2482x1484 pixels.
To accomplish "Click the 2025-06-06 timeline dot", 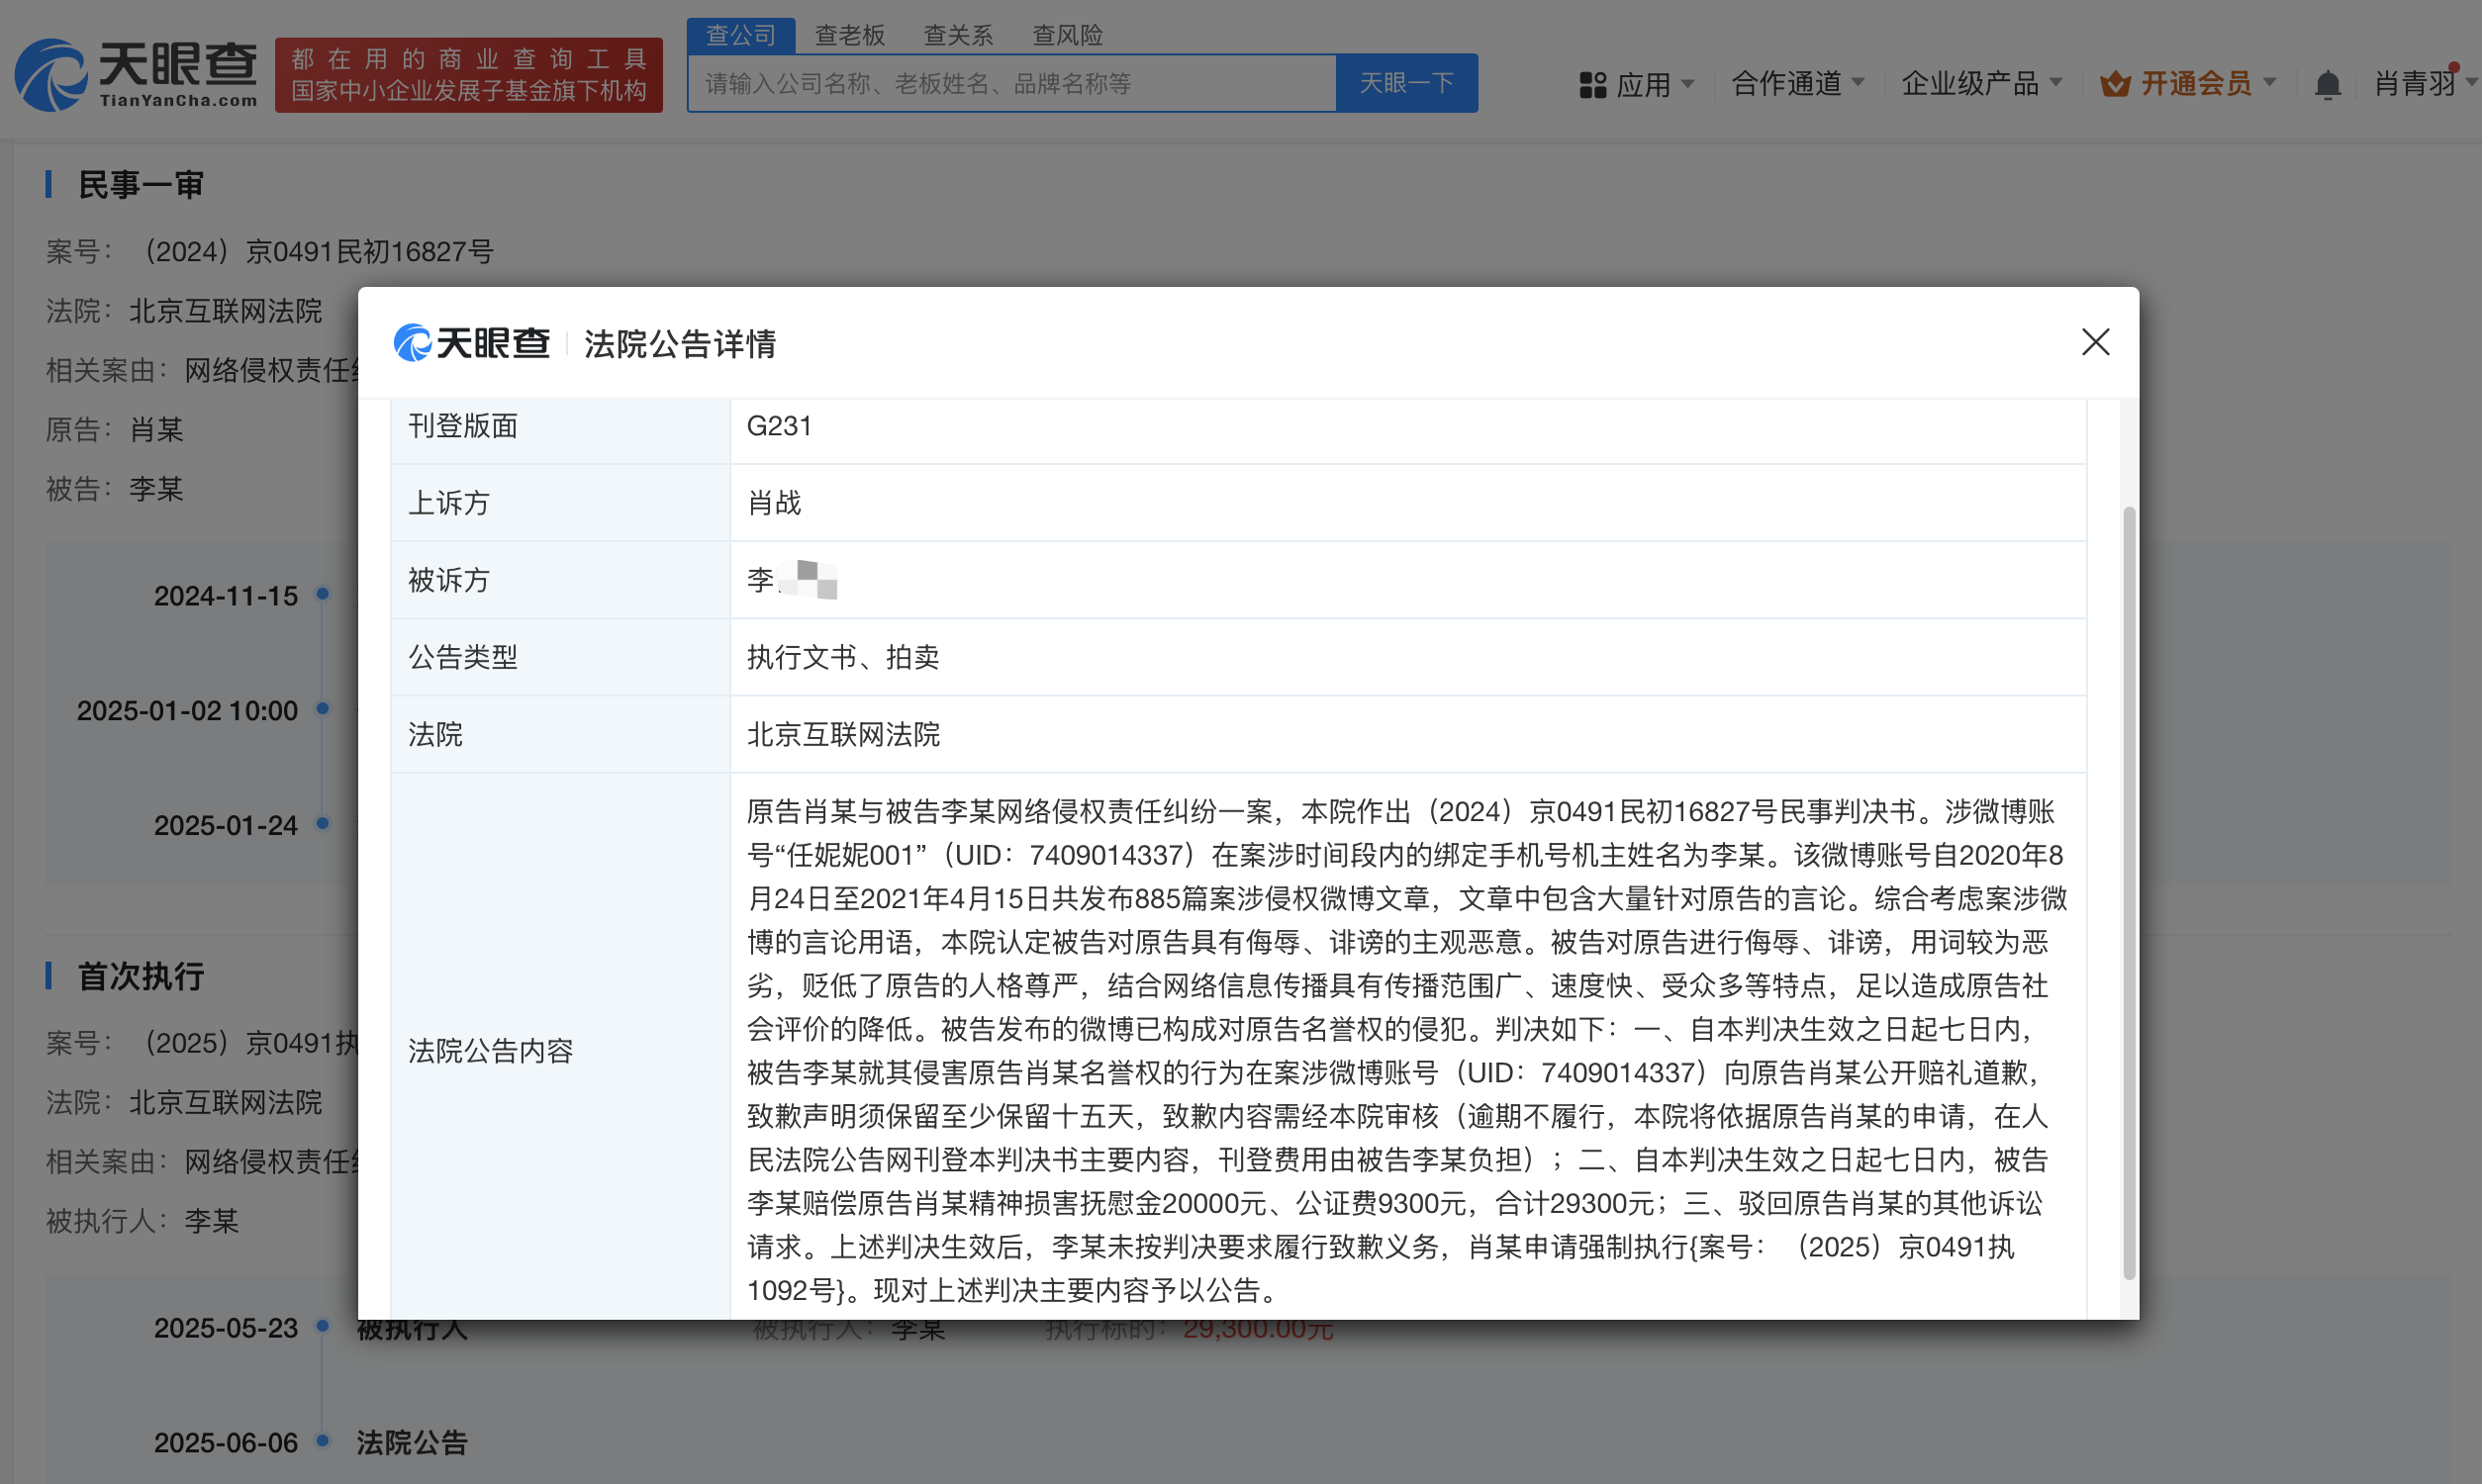I will [x=322, y=1441].
